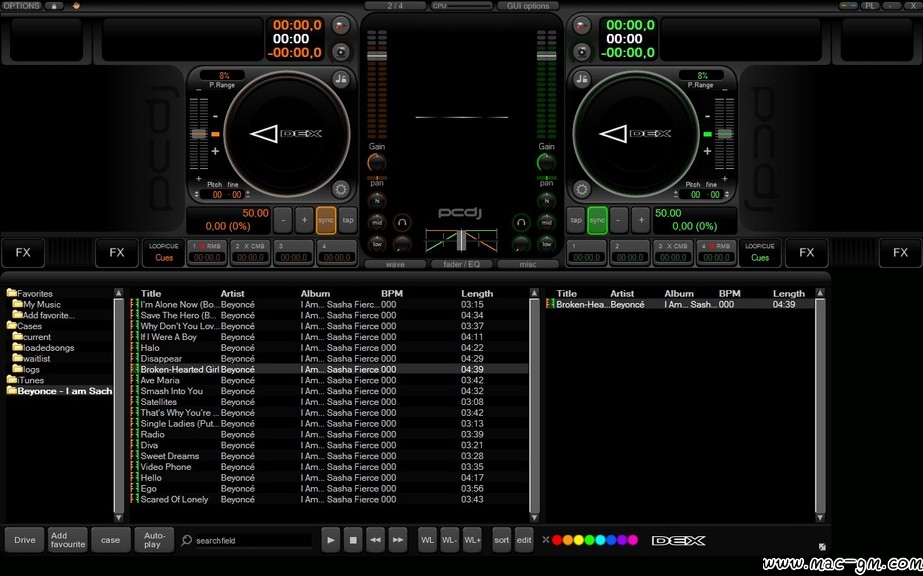
Task: Click the case button
Action: point(111,540)
